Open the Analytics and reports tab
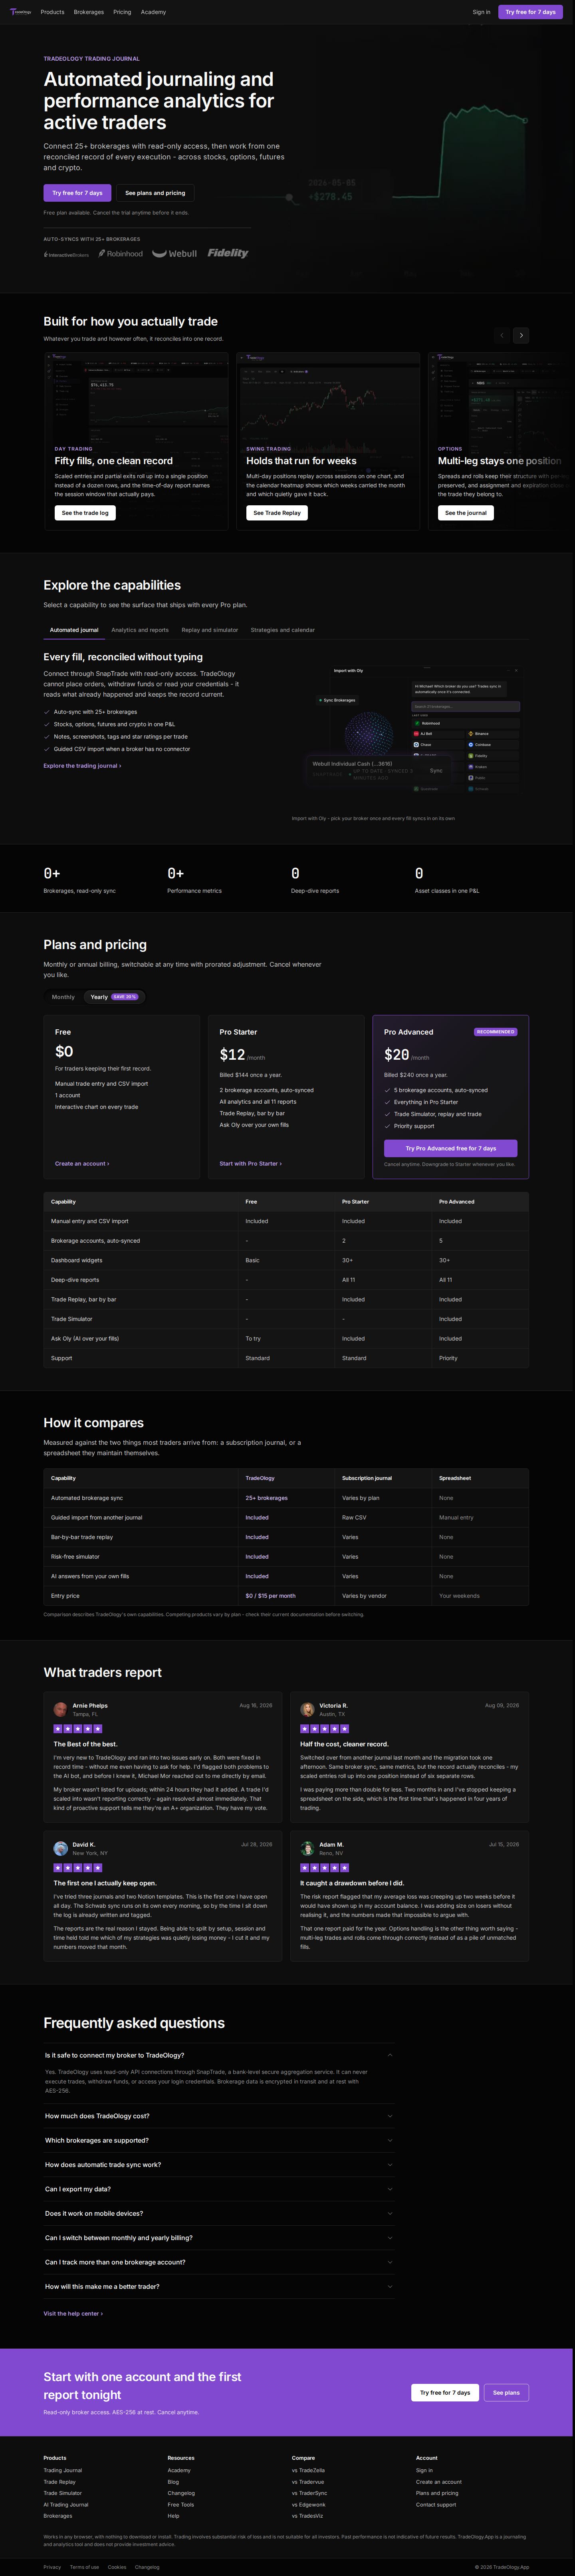Image resolution: width=575 pixels, height=2576 pixels. click(x=140, y=630)
